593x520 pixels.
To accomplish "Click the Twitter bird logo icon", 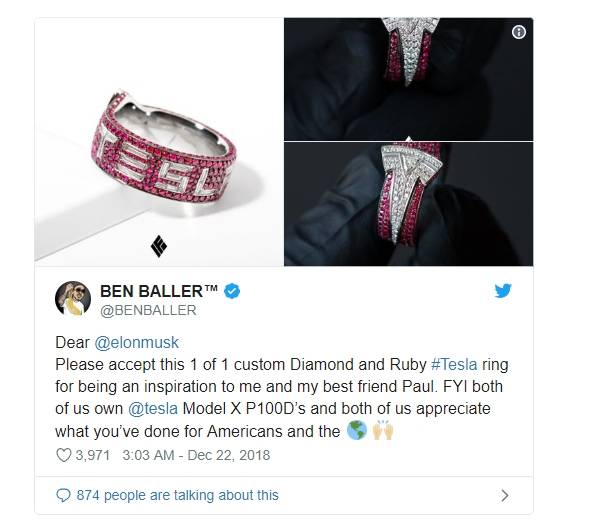I will [503, 290].
